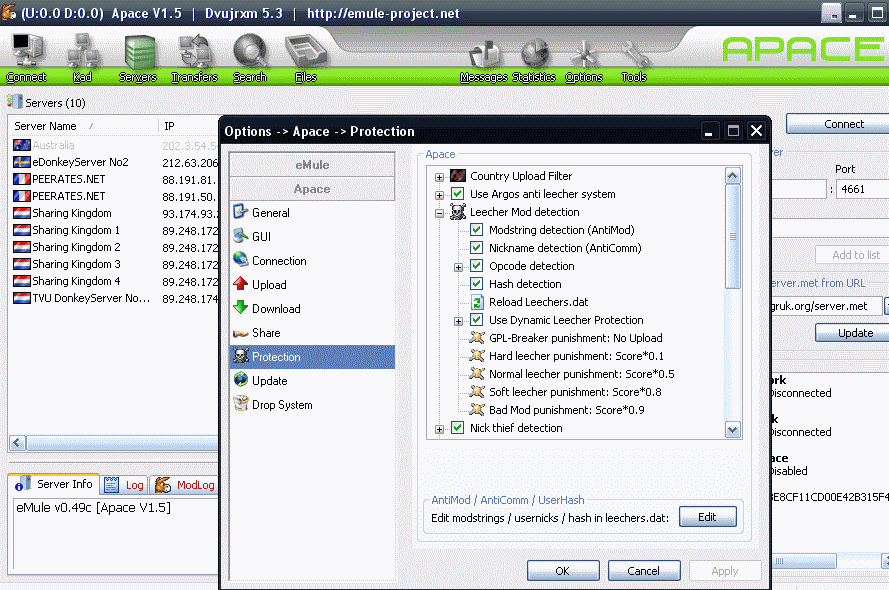Expand the Use Dynamic Leecher Protection node
889x590 pixels.
click(x=459, y=322)
